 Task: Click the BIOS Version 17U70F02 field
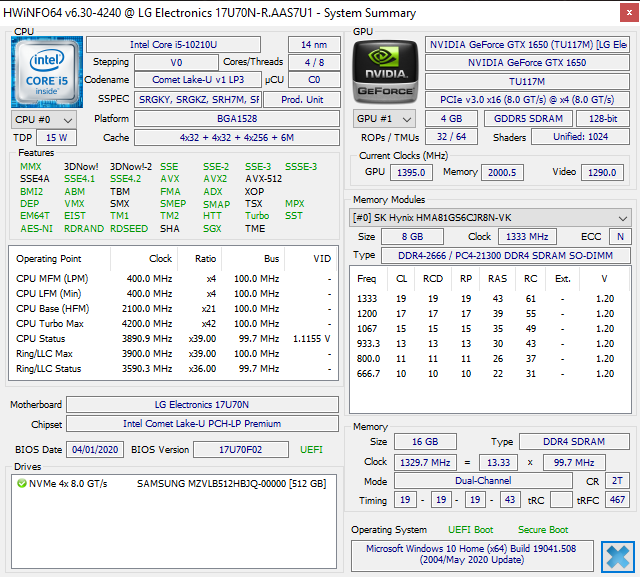241,450
